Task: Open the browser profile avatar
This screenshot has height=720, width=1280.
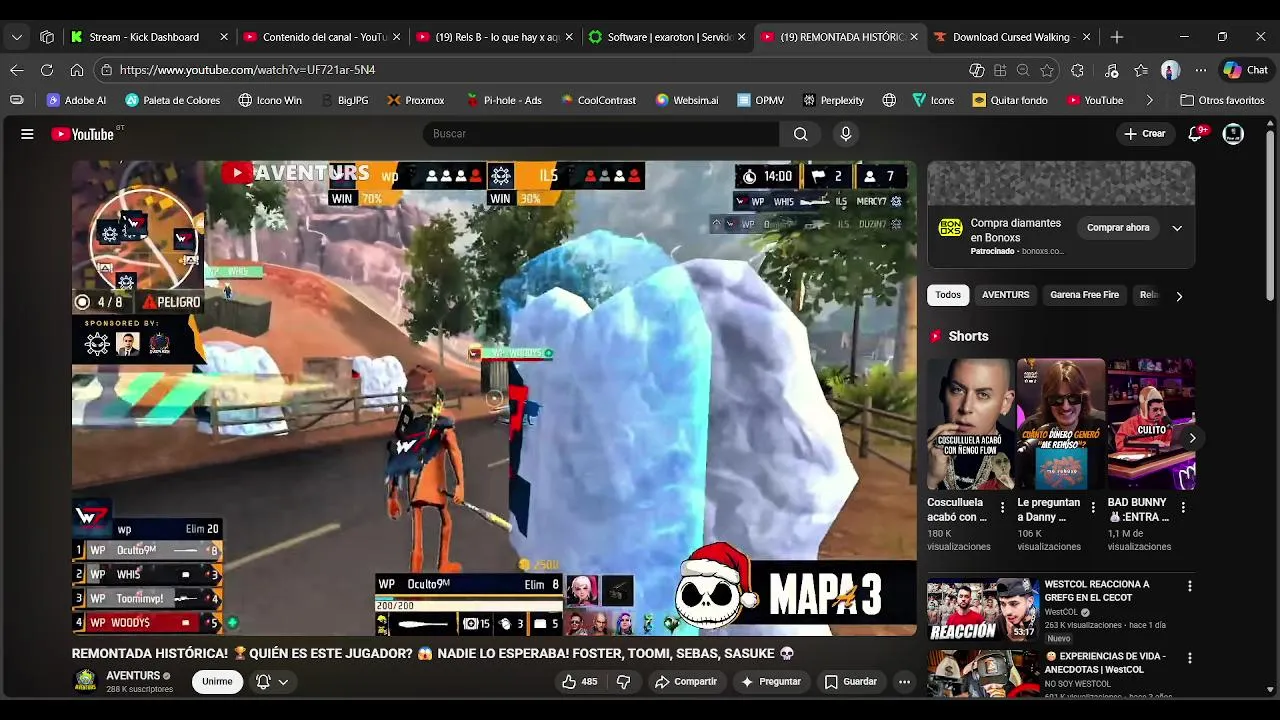Action: (x=1171, y=70)
